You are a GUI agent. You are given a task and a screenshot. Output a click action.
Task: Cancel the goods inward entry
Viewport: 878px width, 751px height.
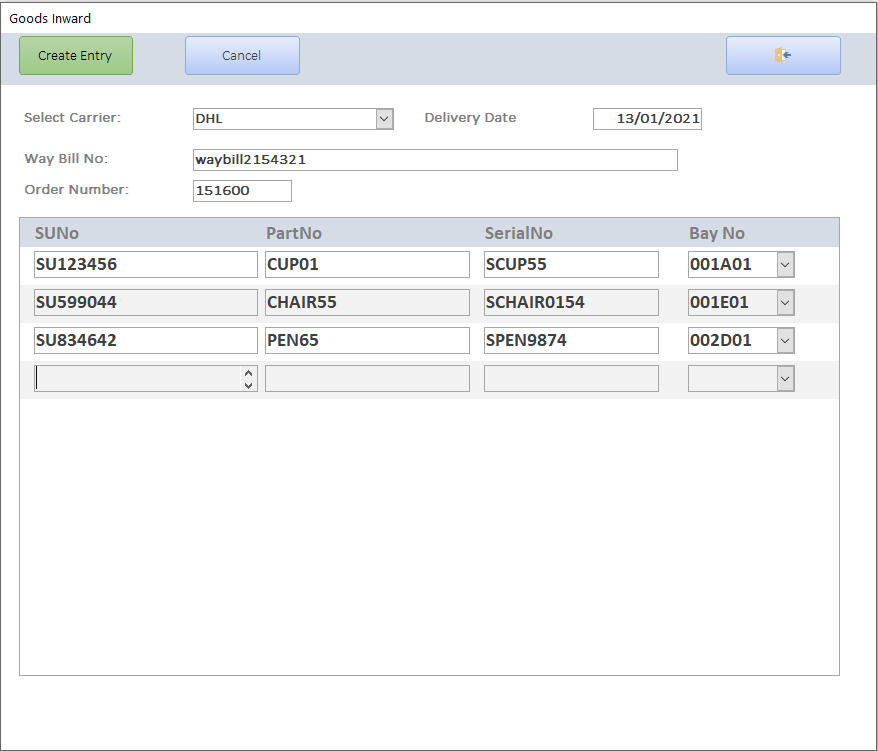point(242,56)
